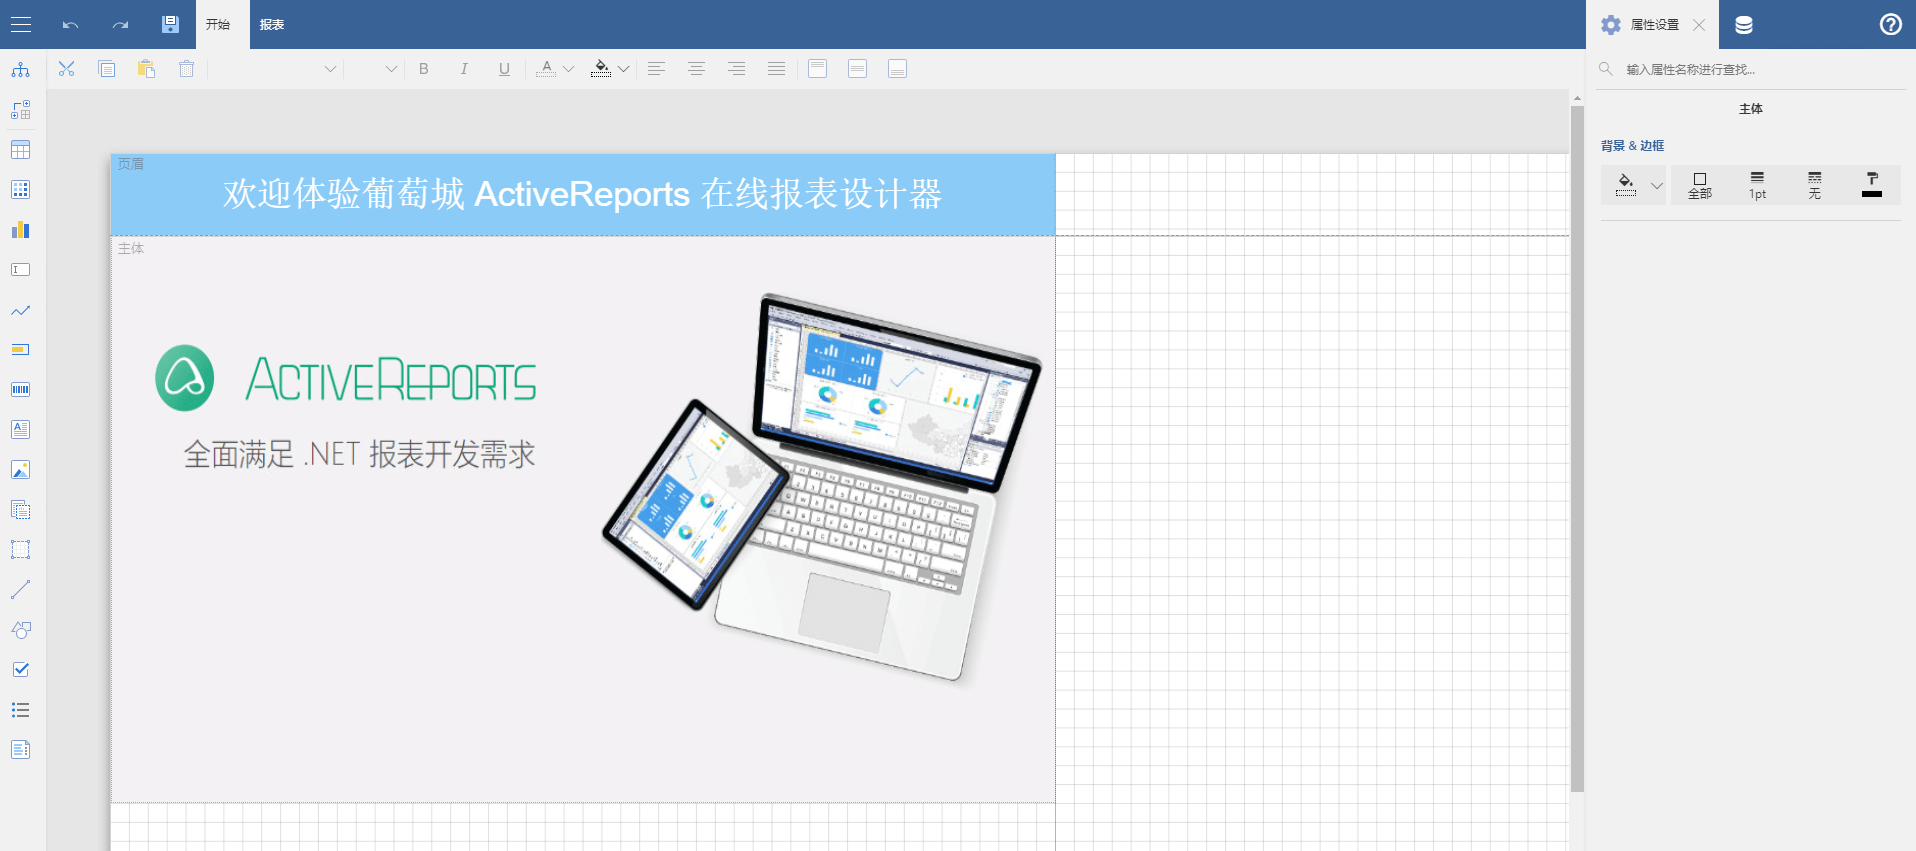Select the CheckBox control
Viewport: 1916px width, 851px height.
pos(20,670)
